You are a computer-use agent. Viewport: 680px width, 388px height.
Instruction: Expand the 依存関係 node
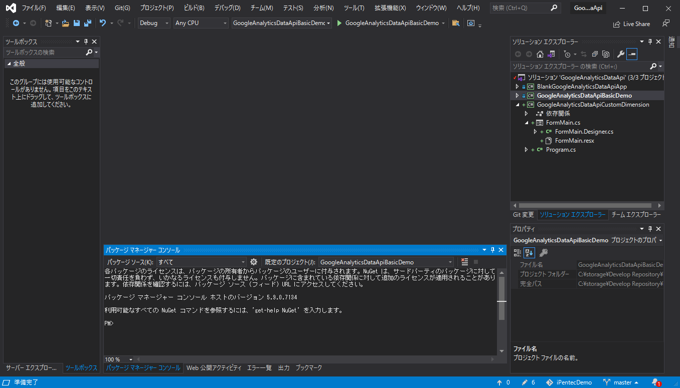coord(526,114)
